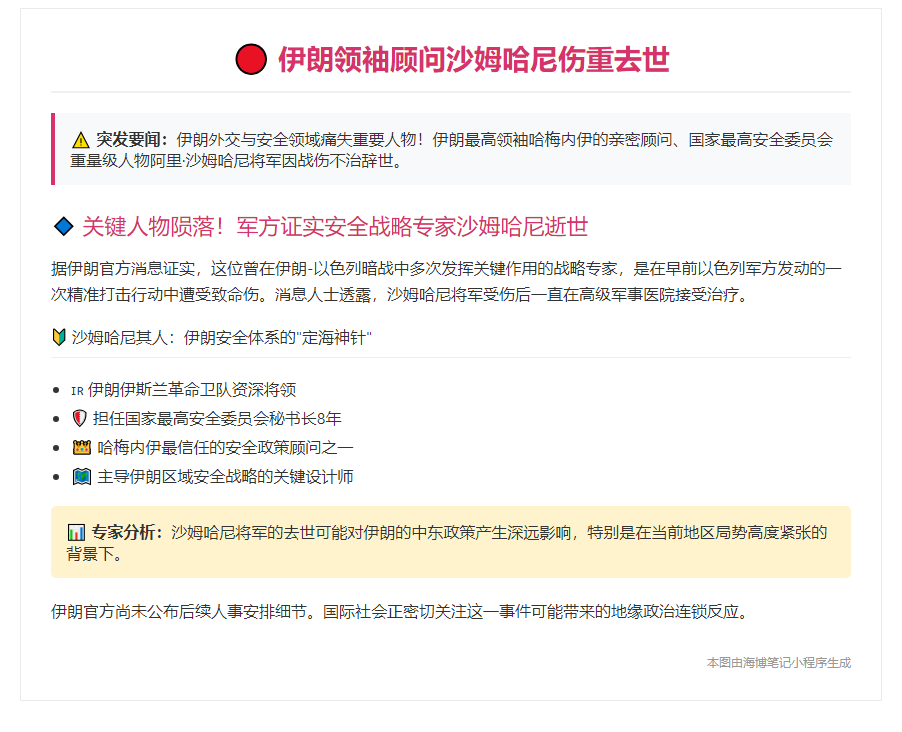902x732 pixels.
Task: Select the bullet item 伊朗伊斯兰革命卫队资深将领
Action: click(192, 390)
